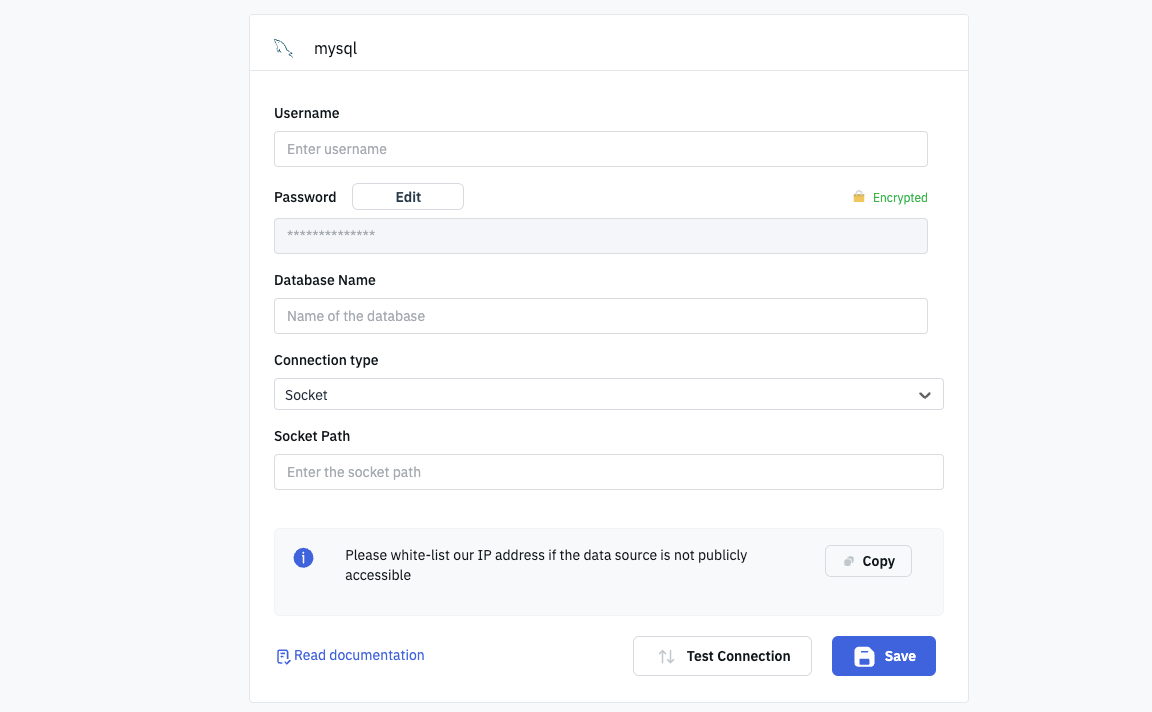Click the copy icon inside Copy button
Screen dimensions: 1152x712
point(849,561)
